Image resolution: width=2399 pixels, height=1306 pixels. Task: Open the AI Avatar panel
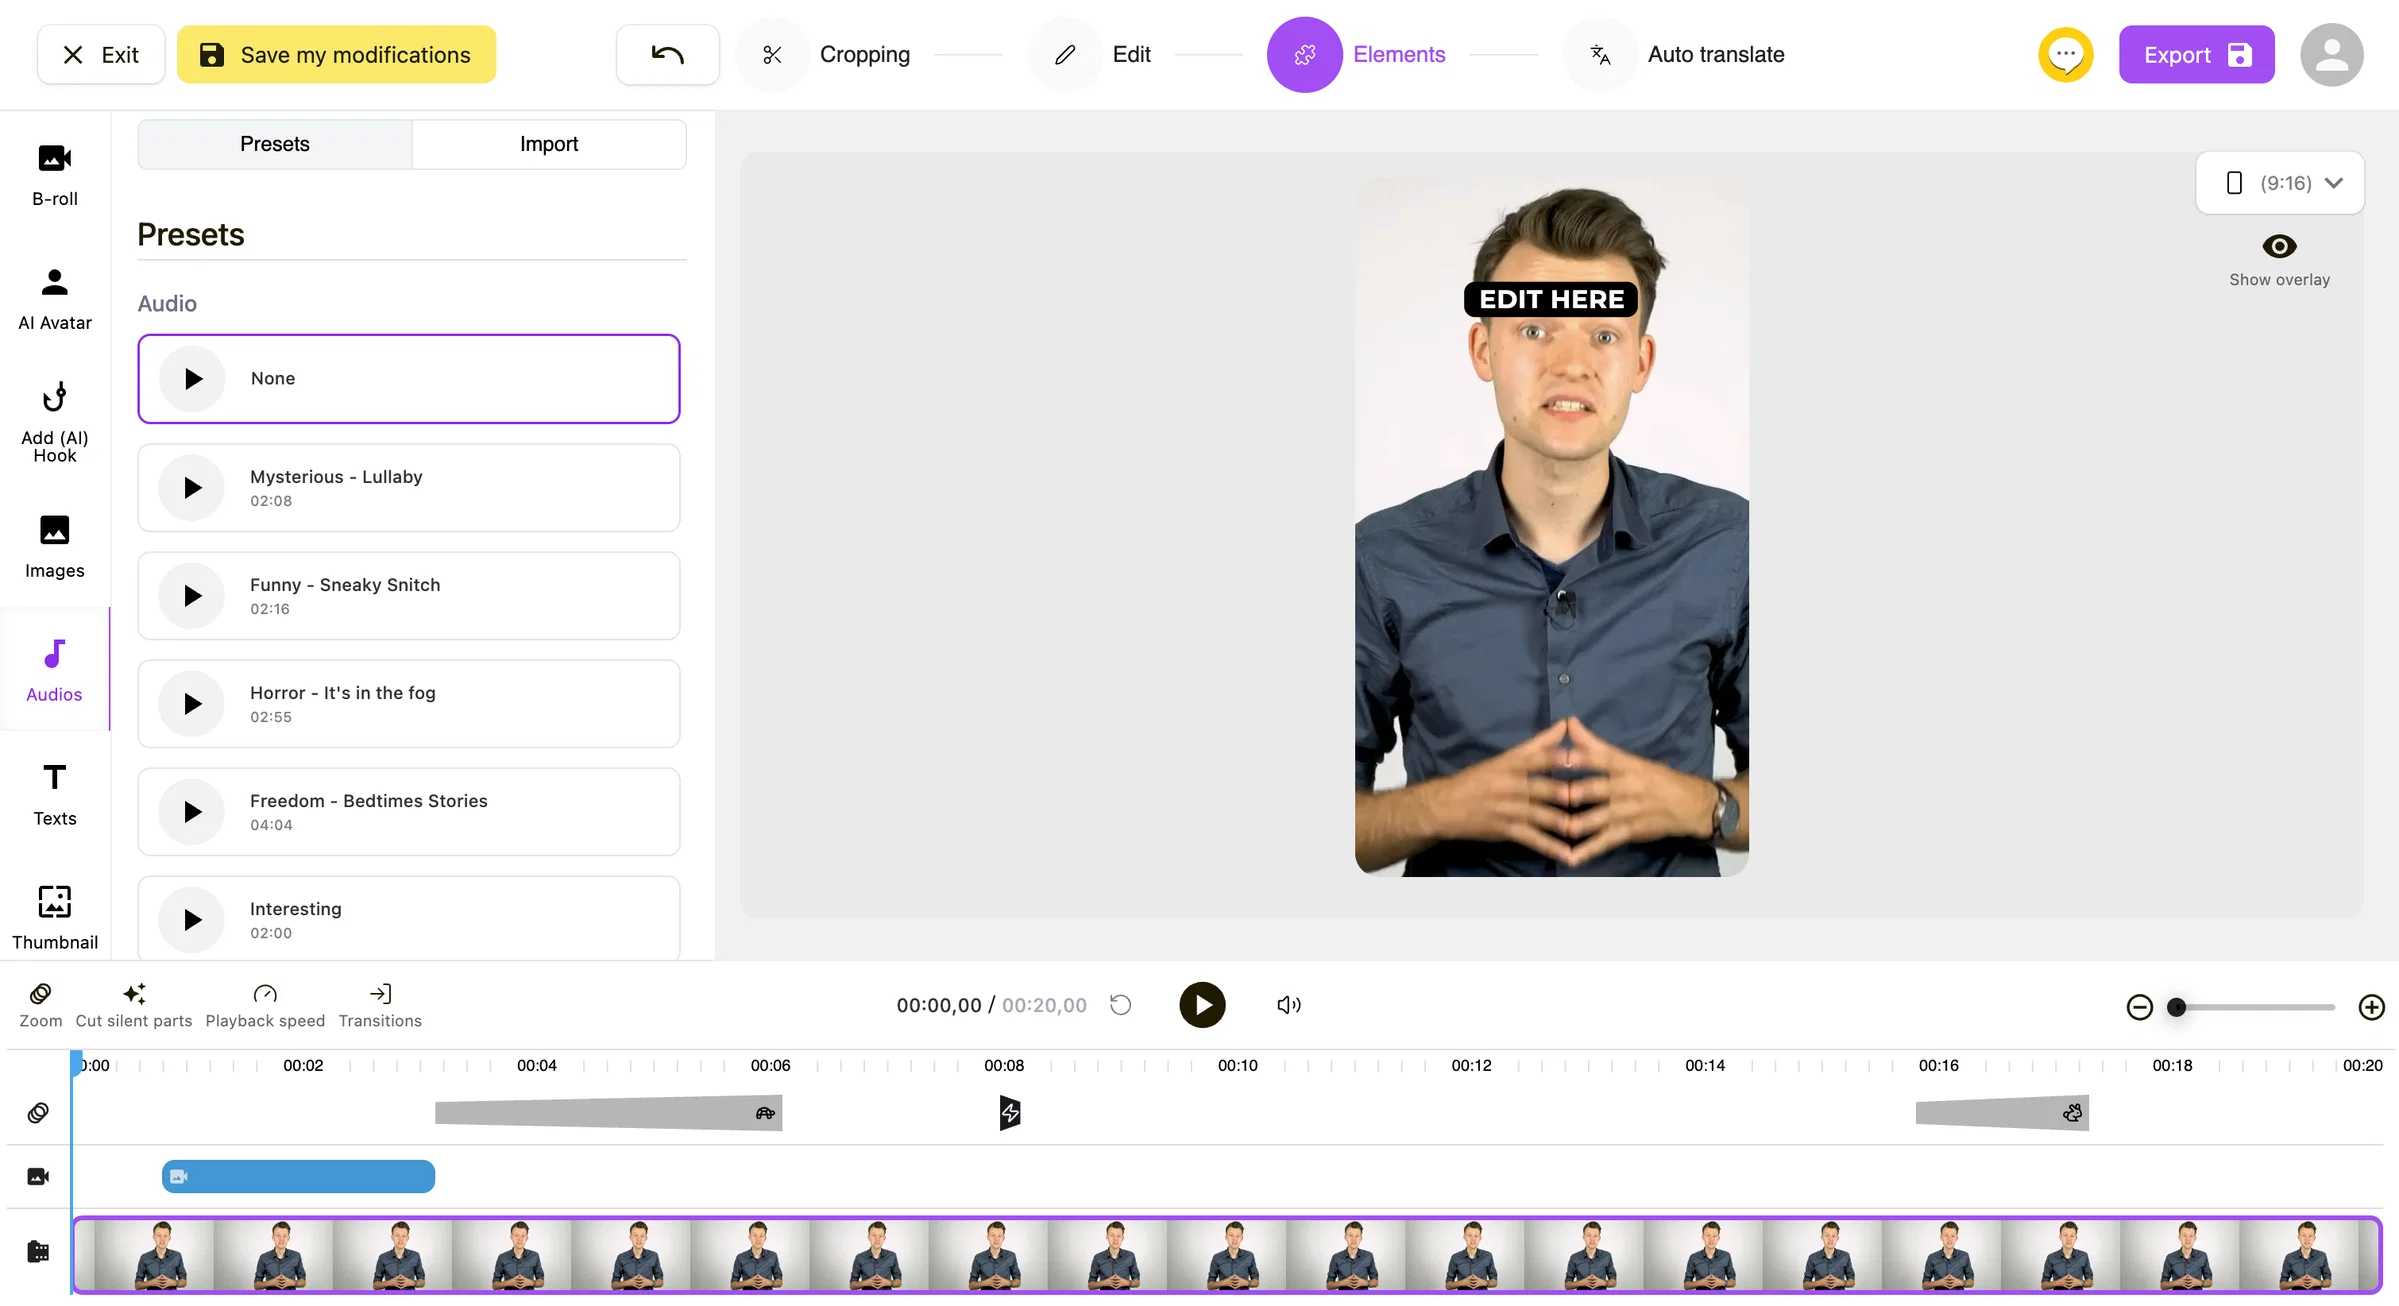(x=55, y=299)
